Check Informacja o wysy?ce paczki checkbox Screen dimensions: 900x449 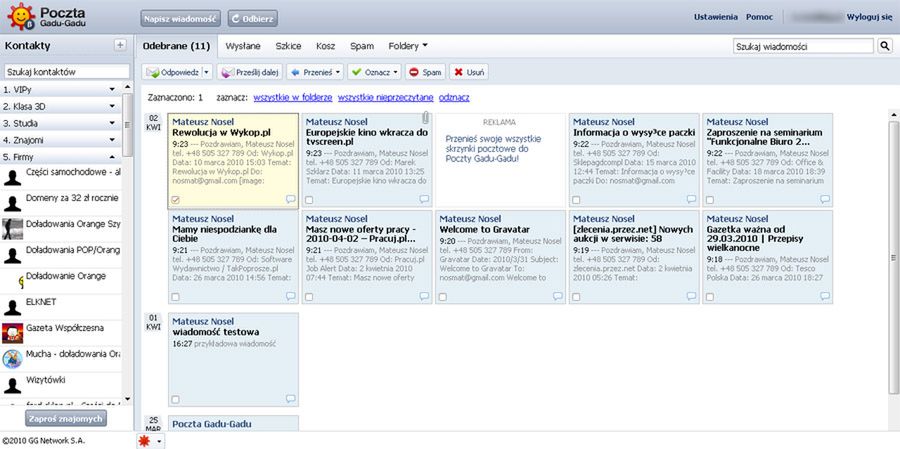pyautogui.click(x=576, y=200)
